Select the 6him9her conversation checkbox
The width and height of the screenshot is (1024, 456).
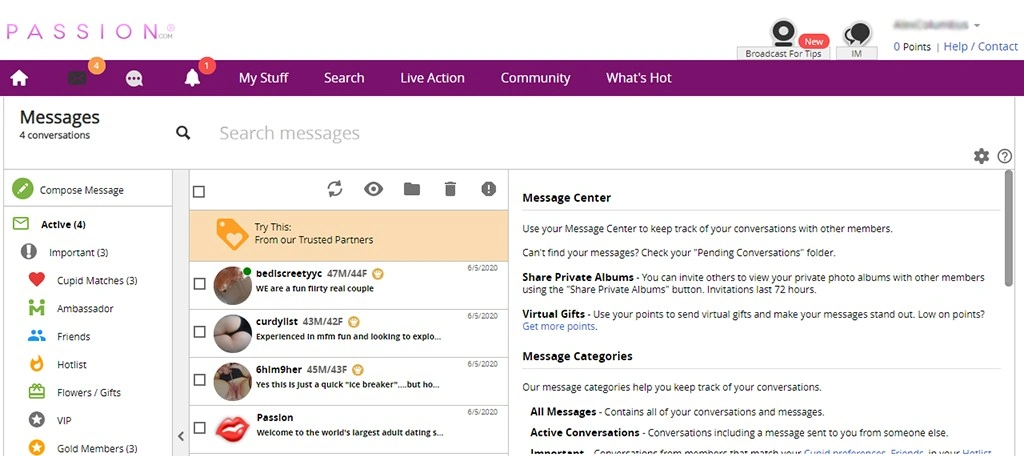(200, 380)
